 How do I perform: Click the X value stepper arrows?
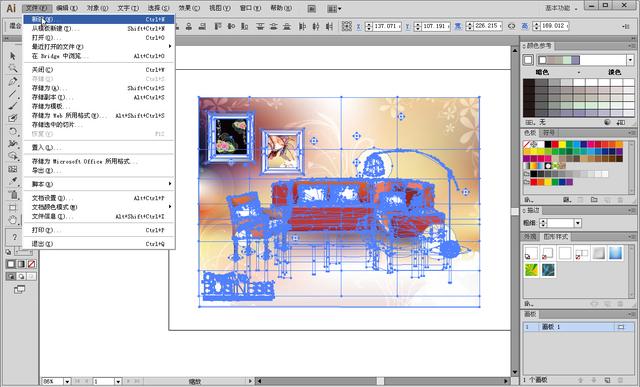369,26
